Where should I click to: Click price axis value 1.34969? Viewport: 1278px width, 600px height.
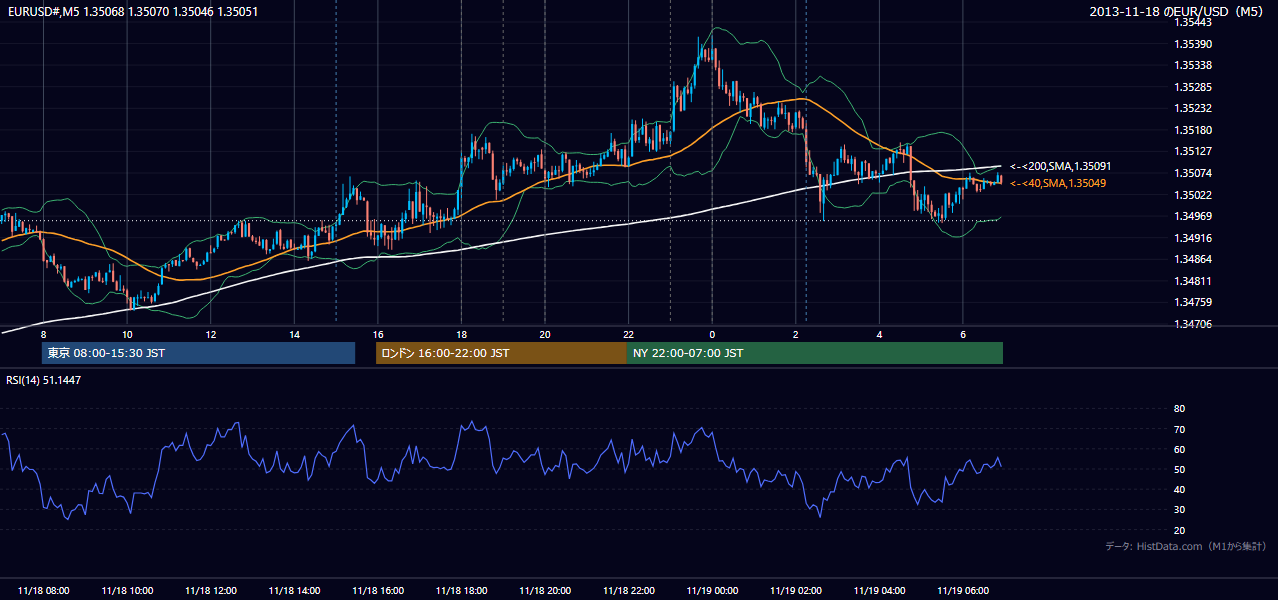[1192, 216]
